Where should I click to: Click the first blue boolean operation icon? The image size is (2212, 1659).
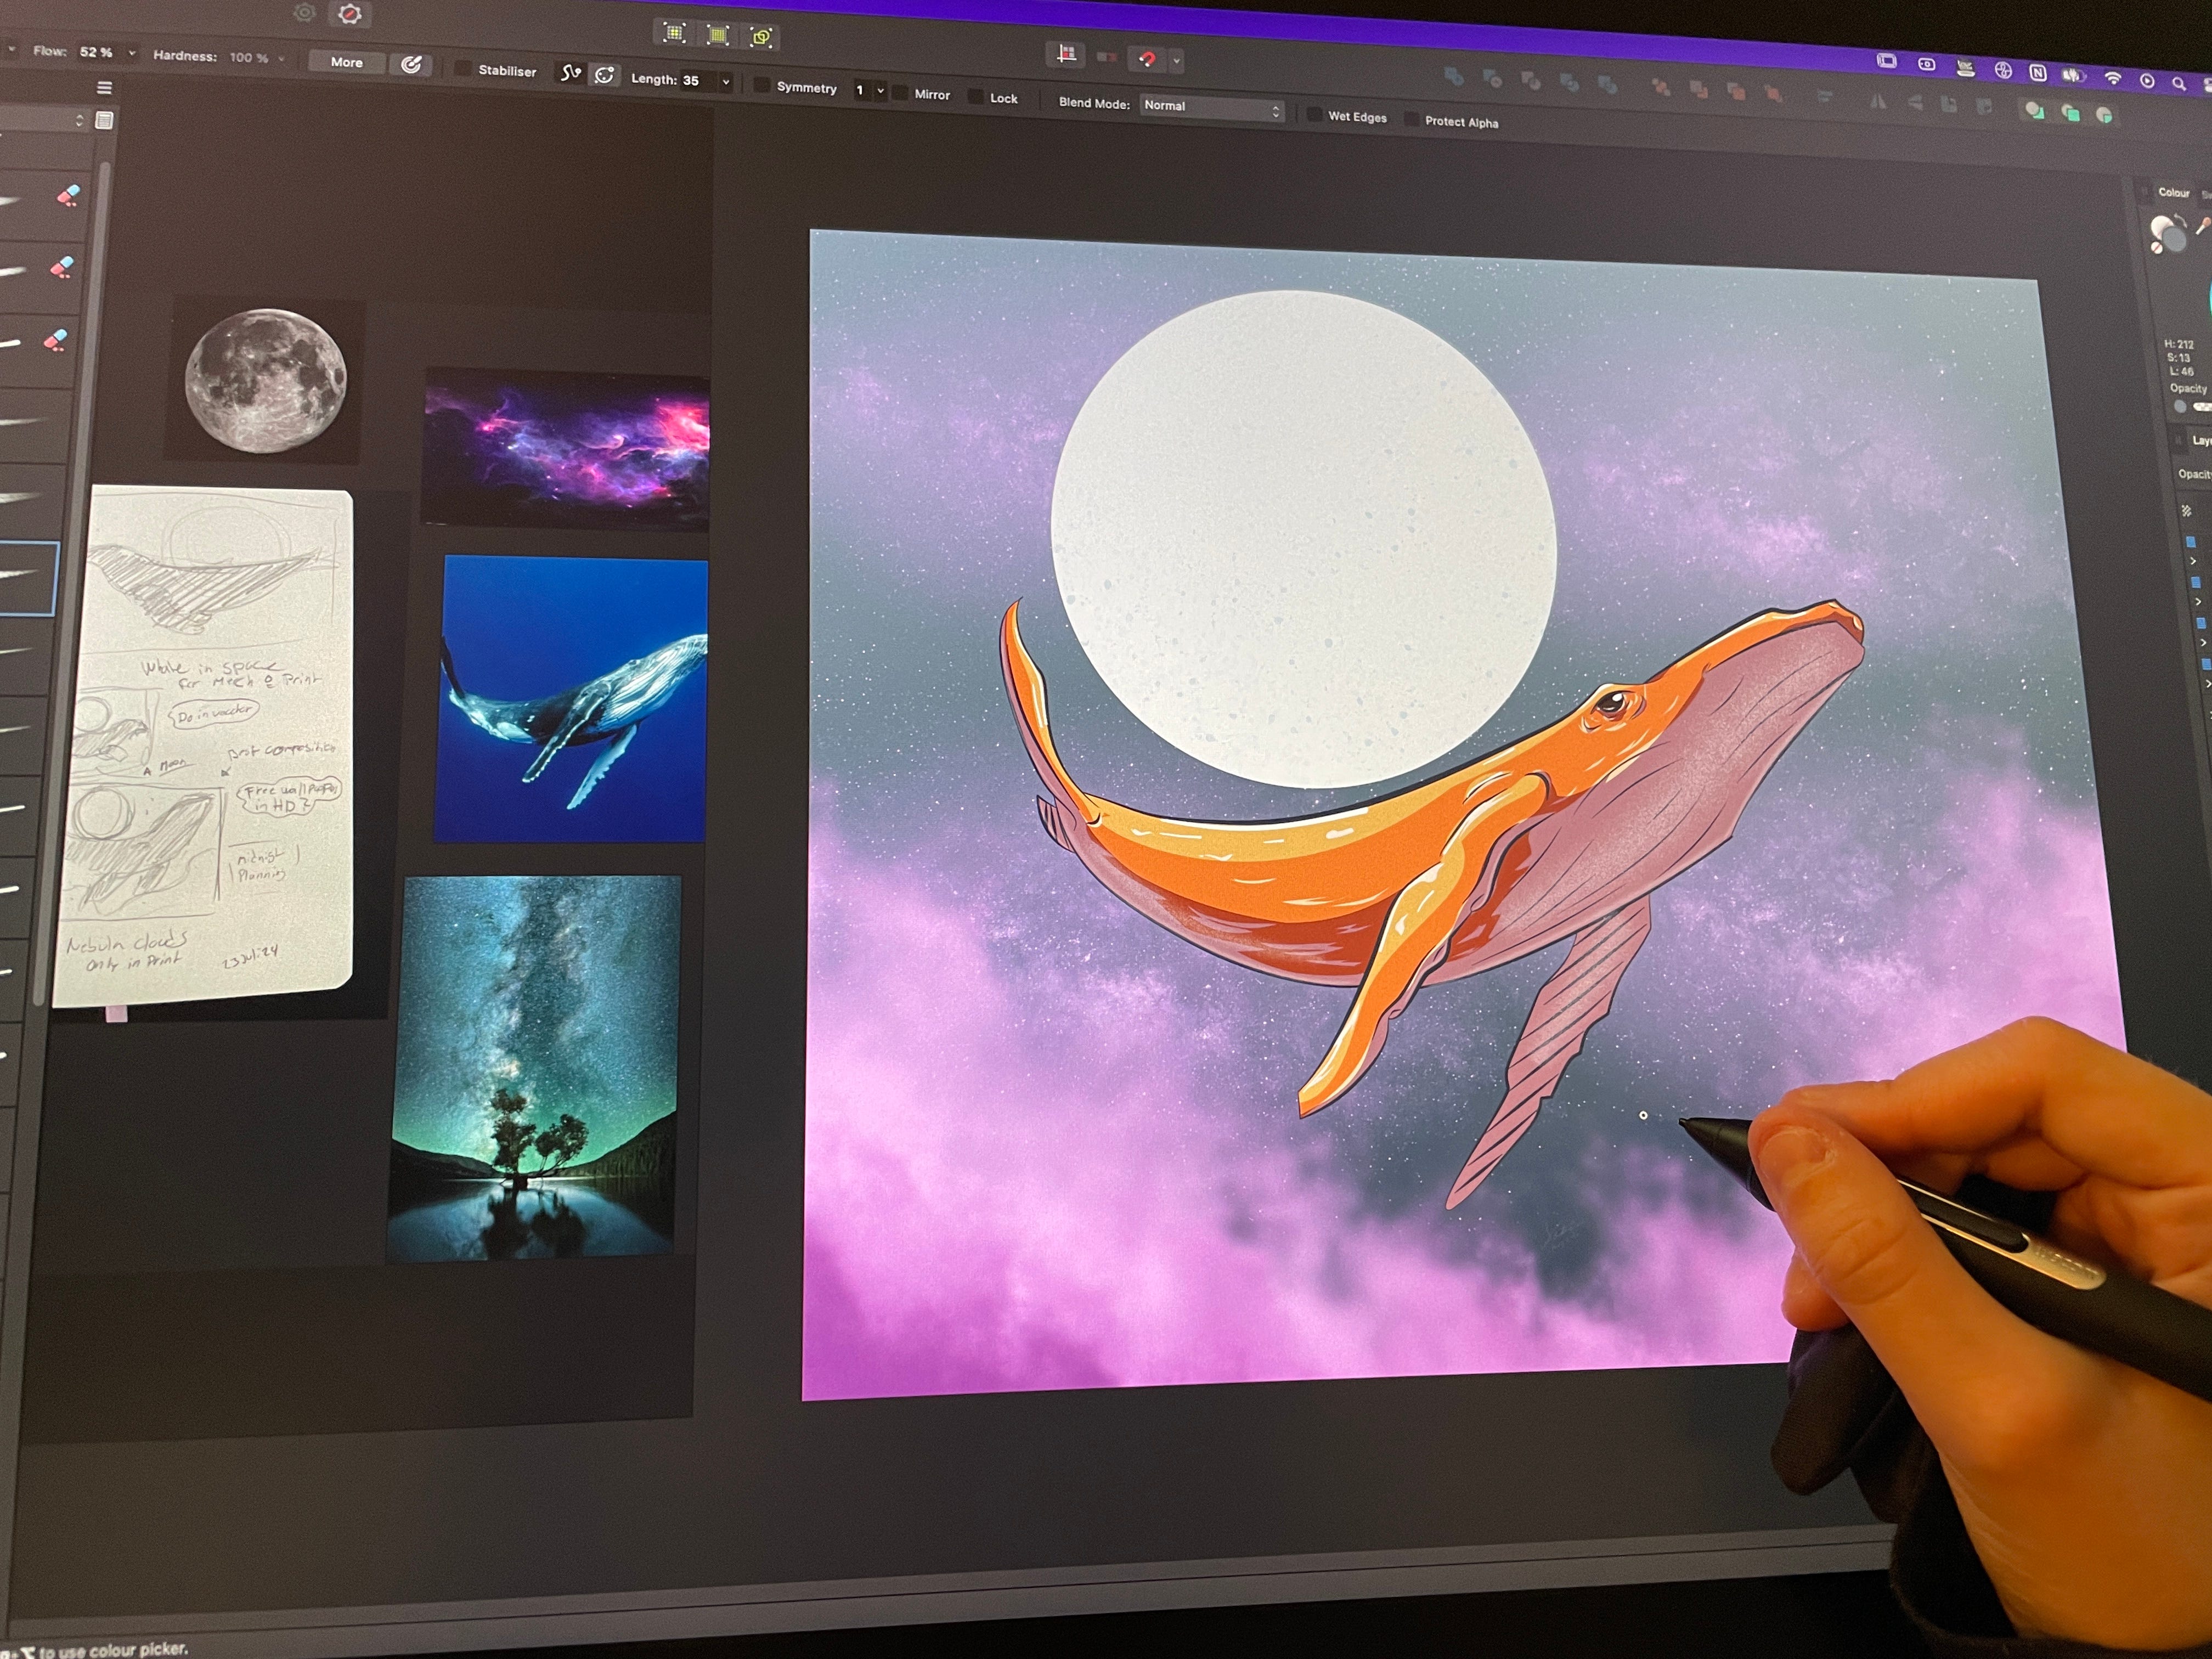point(1454,76)
